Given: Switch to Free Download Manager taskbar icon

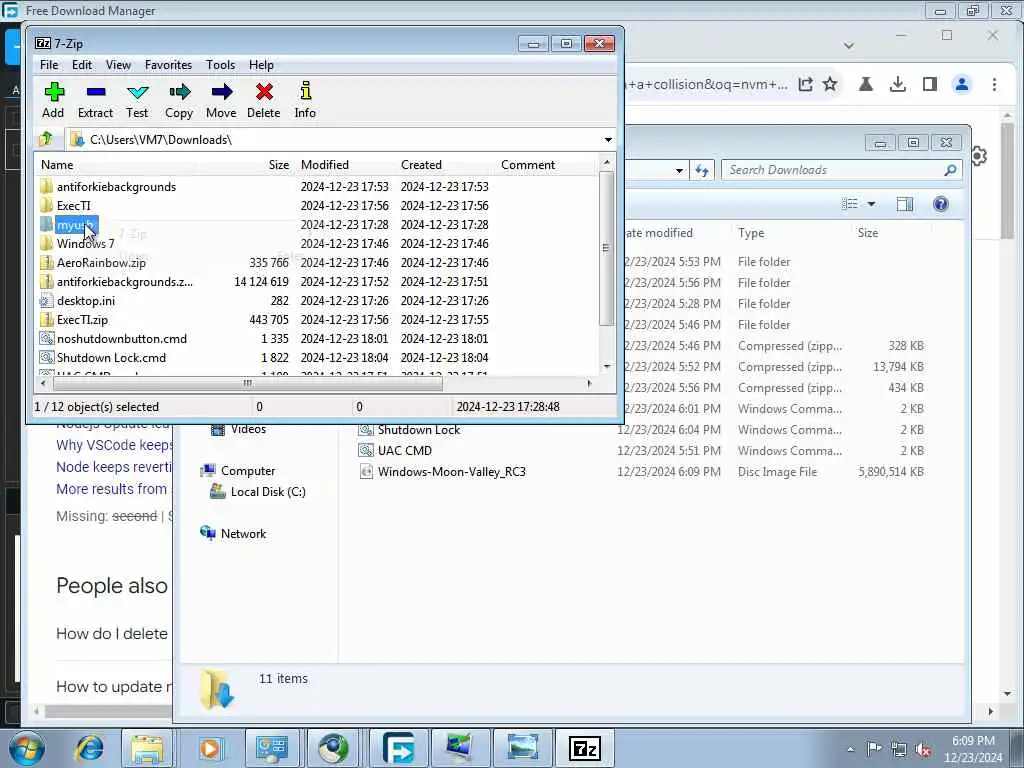Looking at the screenshot, I should (x=398, y=748).
